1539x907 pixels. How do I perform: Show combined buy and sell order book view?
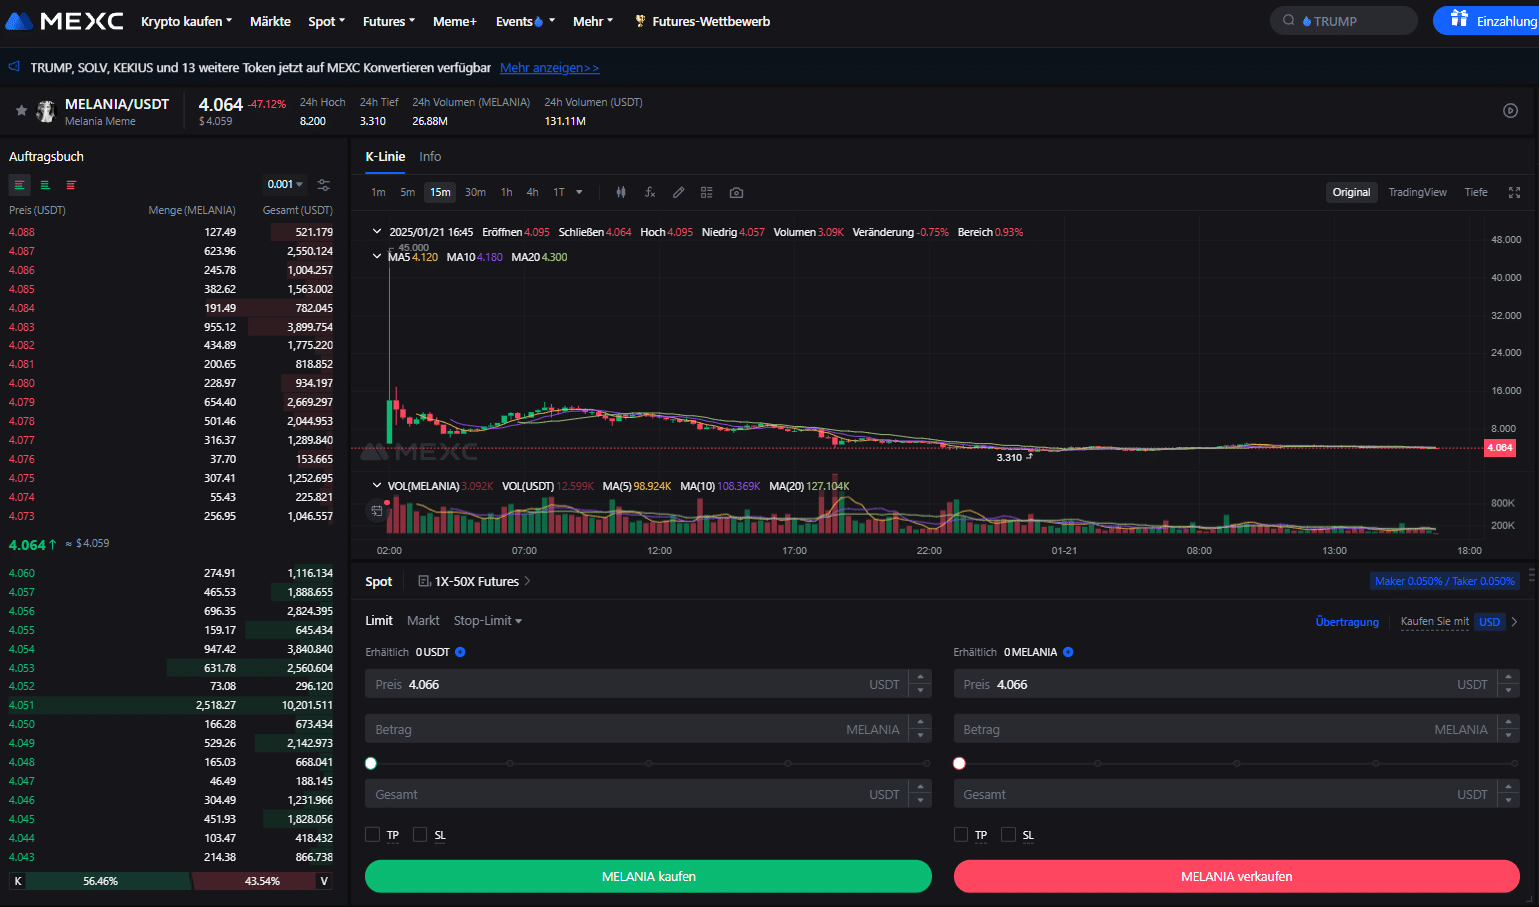(x=19, y=185)
